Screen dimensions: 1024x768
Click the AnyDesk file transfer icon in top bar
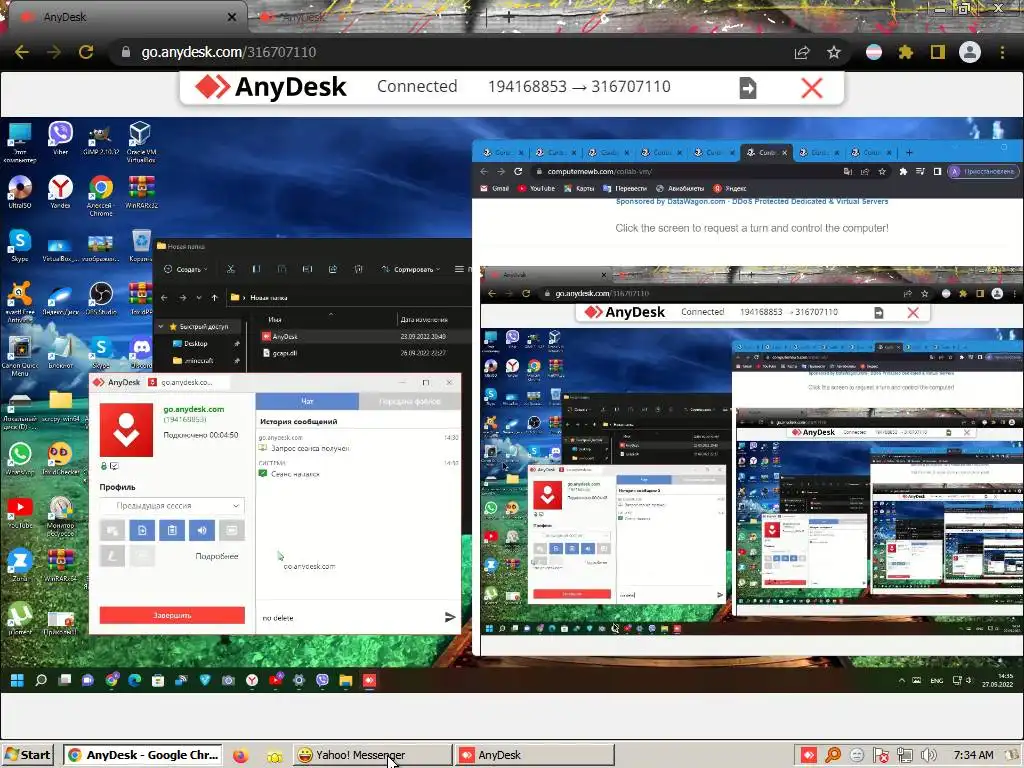(x=748, y=88)
